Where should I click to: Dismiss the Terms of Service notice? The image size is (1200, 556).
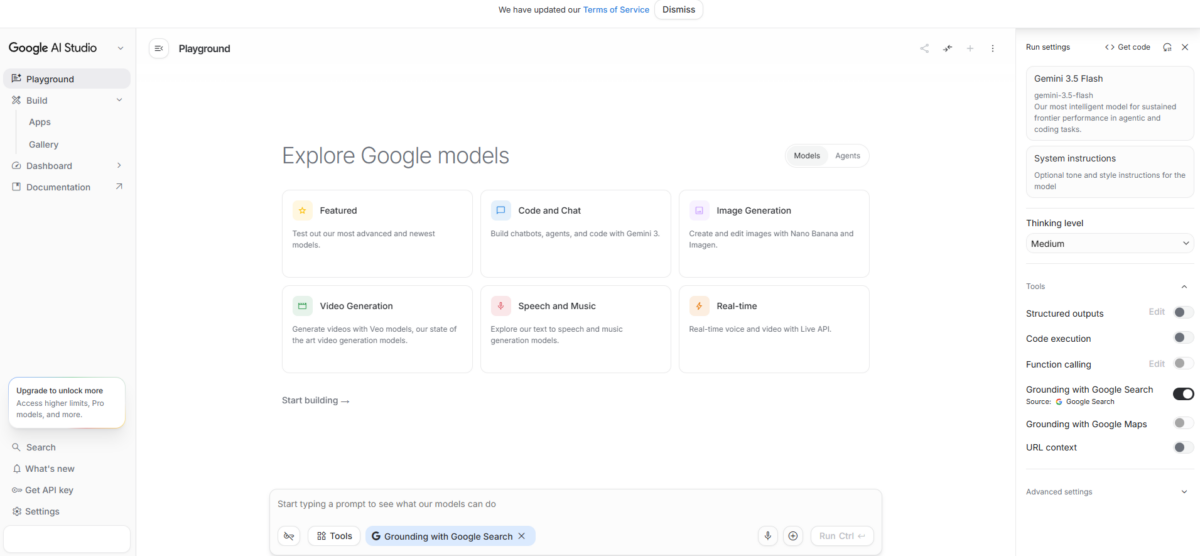point(679,10)
